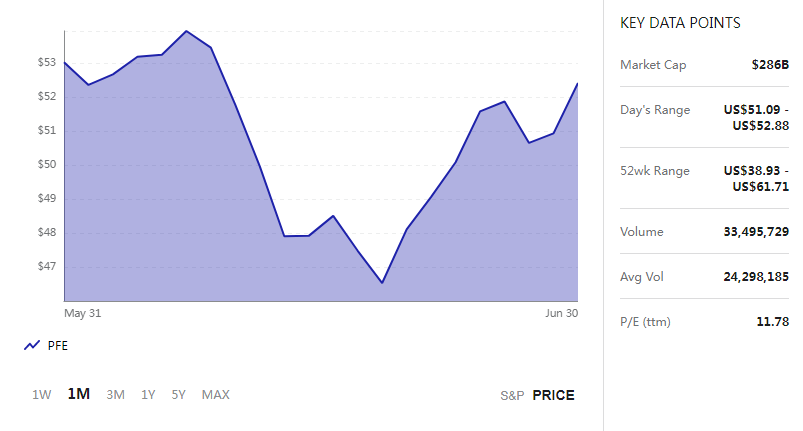The width and height of the screenshot is (803, 431).
Task: Click the Avg Vol value 24,298,185
Action: pyautogui.click(x=756, y=277)
